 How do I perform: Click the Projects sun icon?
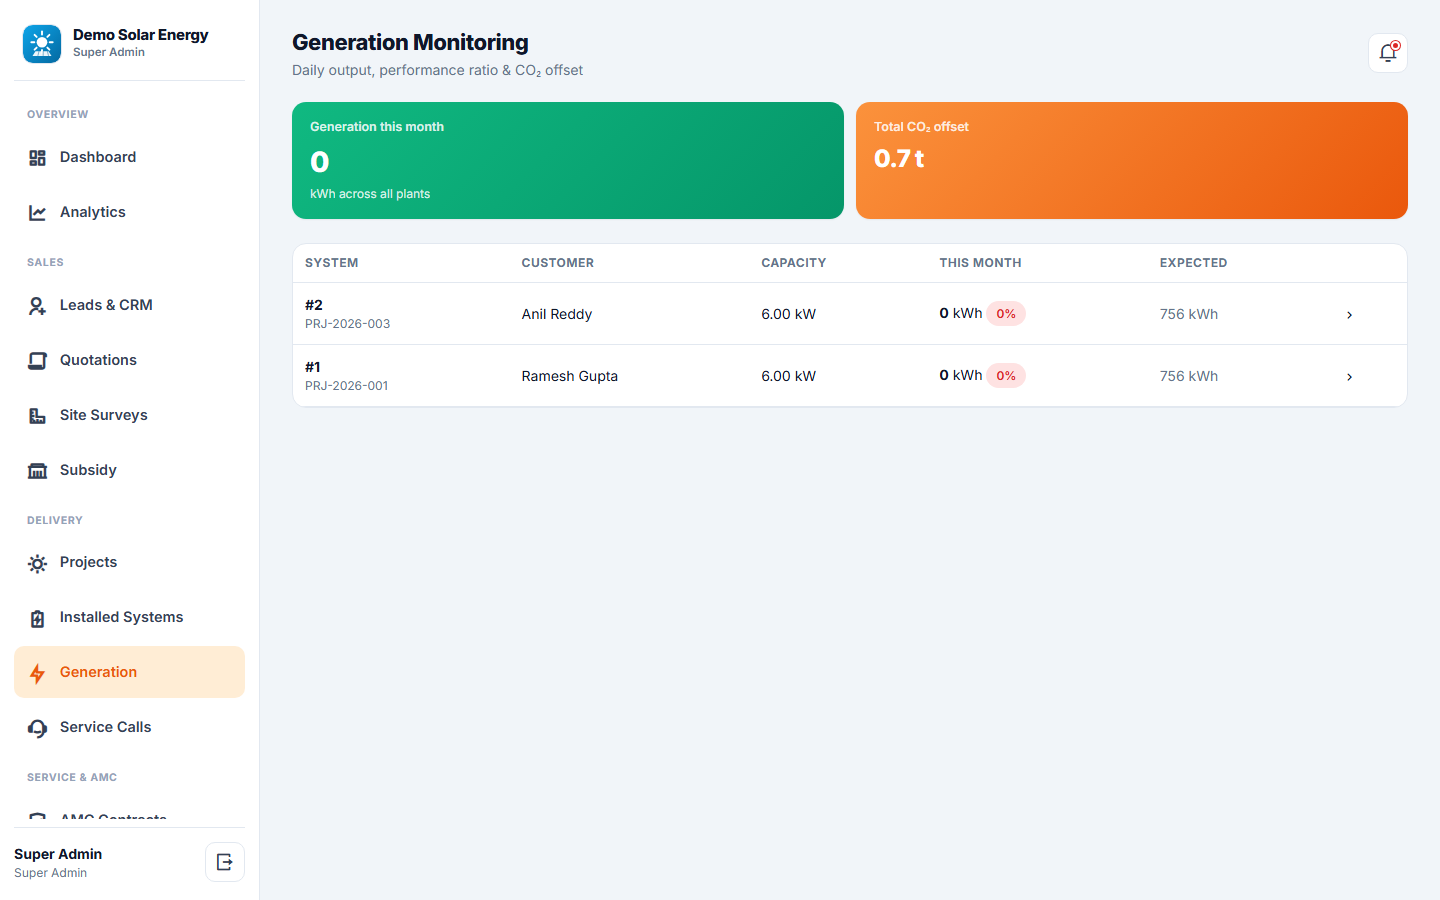pos(37,564)
